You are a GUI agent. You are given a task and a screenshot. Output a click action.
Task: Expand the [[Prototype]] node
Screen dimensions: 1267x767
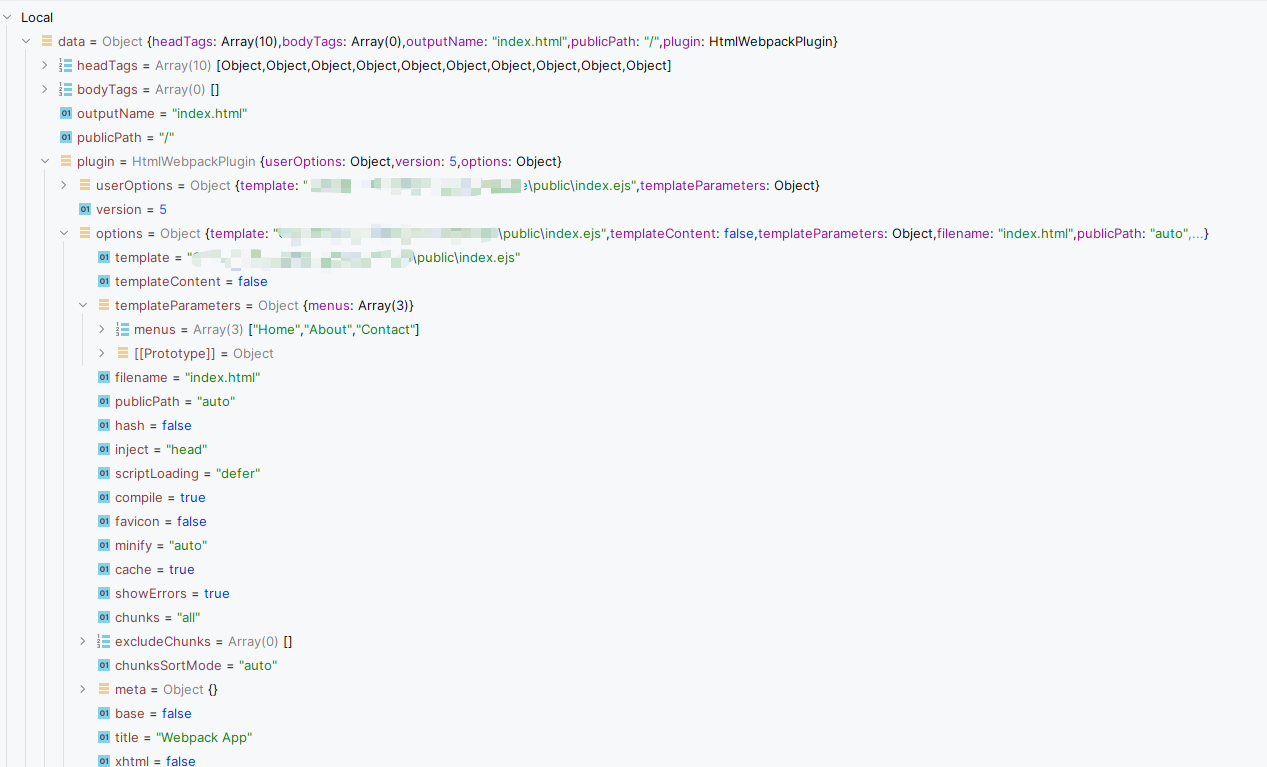100,353
